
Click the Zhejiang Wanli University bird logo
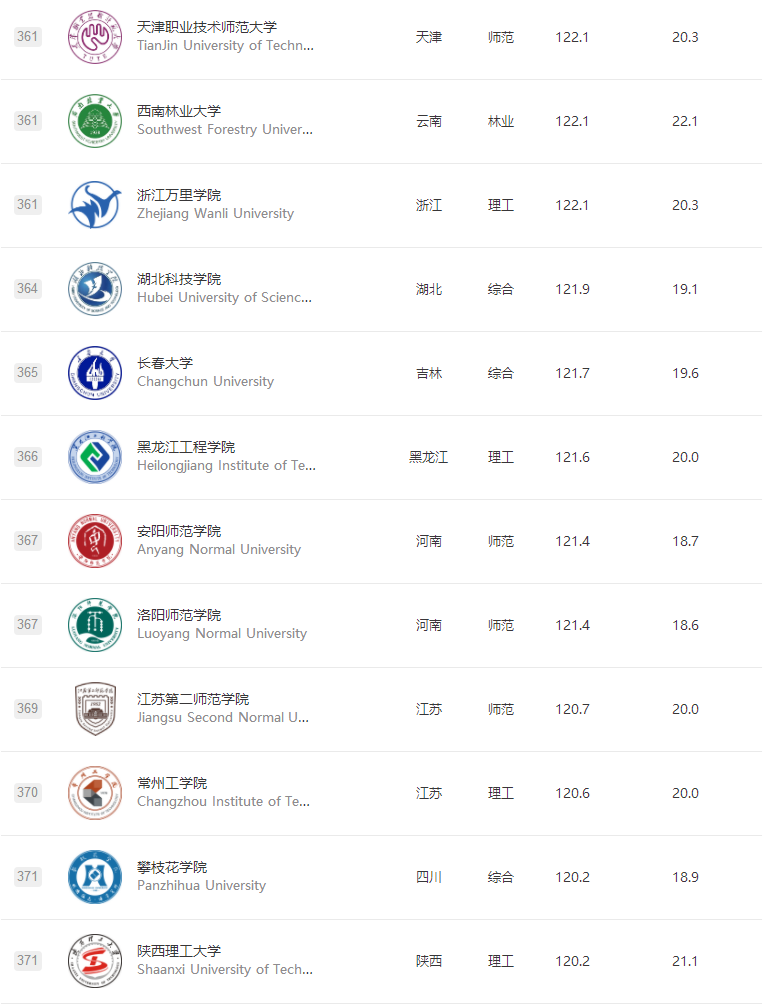pyautogui.click(x=94, y=205)
